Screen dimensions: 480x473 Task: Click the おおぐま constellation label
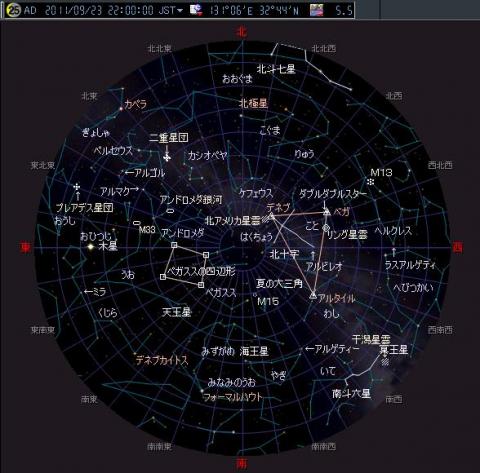click(x=237, y=79)
